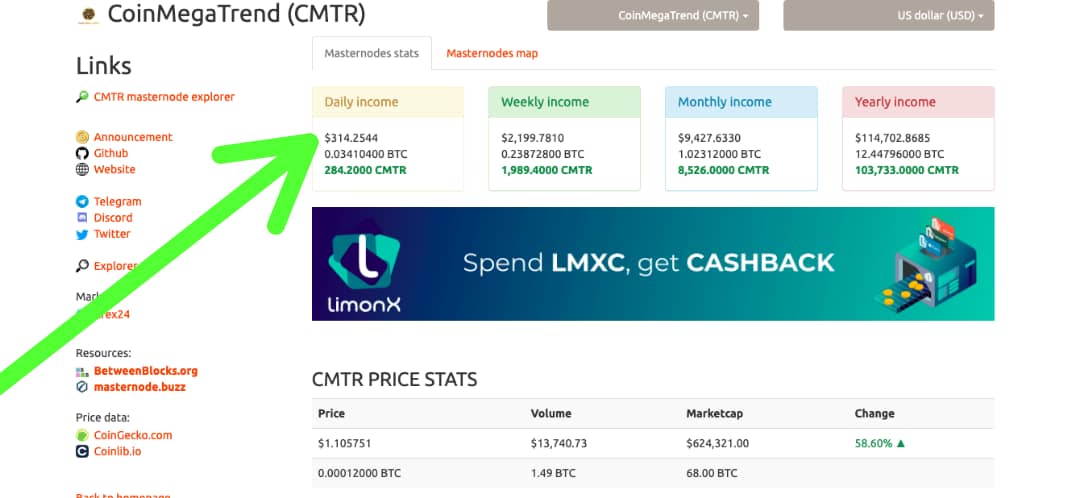Open the BetweenBlocks.org resource link

point(145,371)
